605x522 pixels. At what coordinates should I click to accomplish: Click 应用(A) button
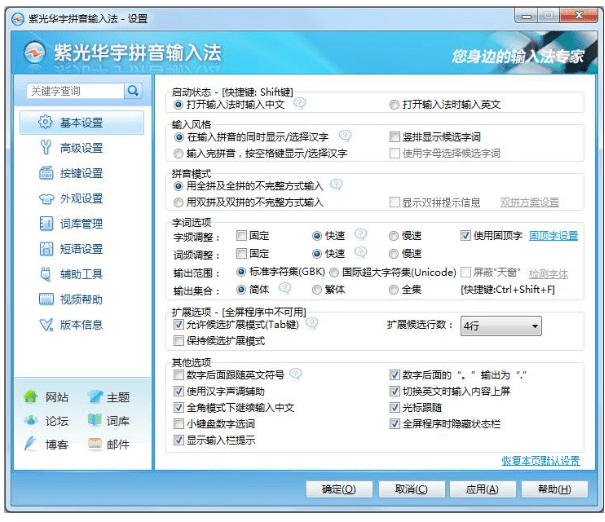pyautogui.click(x=483, y=489)
